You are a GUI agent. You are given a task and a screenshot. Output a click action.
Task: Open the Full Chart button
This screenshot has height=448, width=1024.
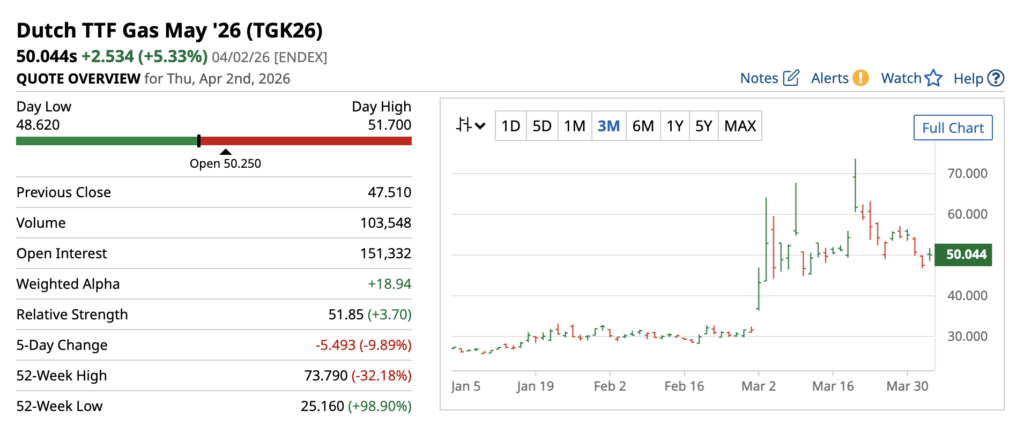(953, 128)
